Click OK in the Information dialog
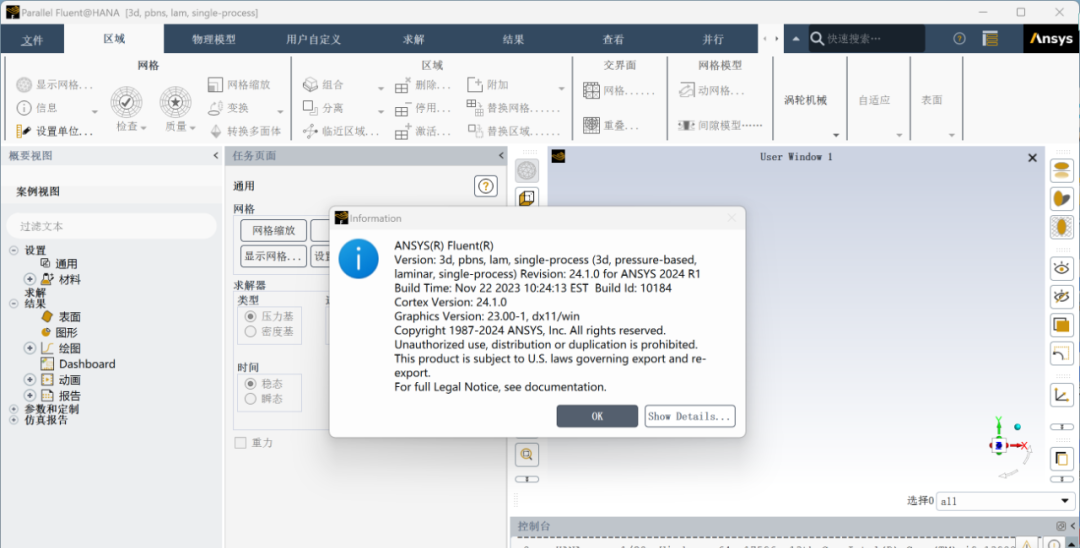1080x548 pixels. 597,416
